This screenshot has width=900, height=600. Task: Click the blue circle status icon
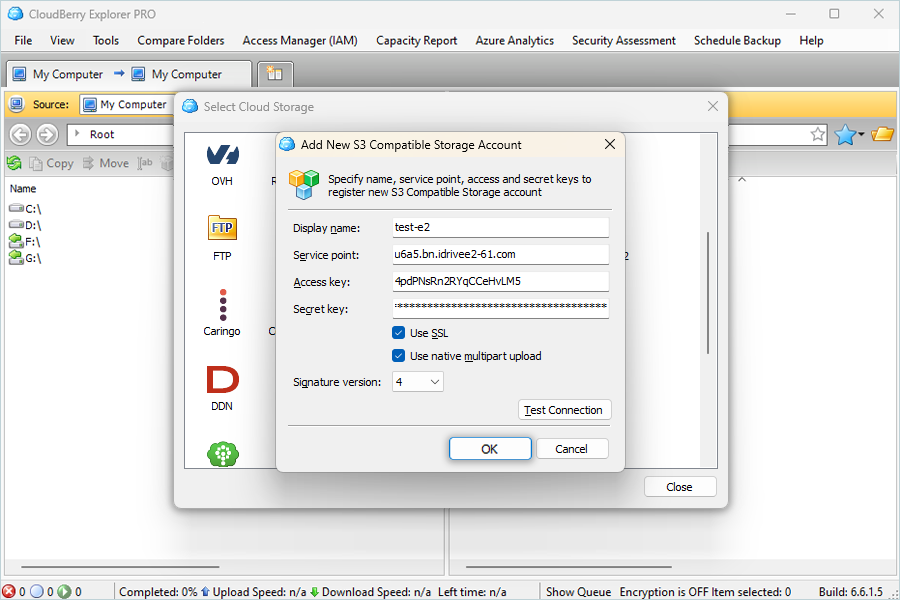tap(37, 591)
